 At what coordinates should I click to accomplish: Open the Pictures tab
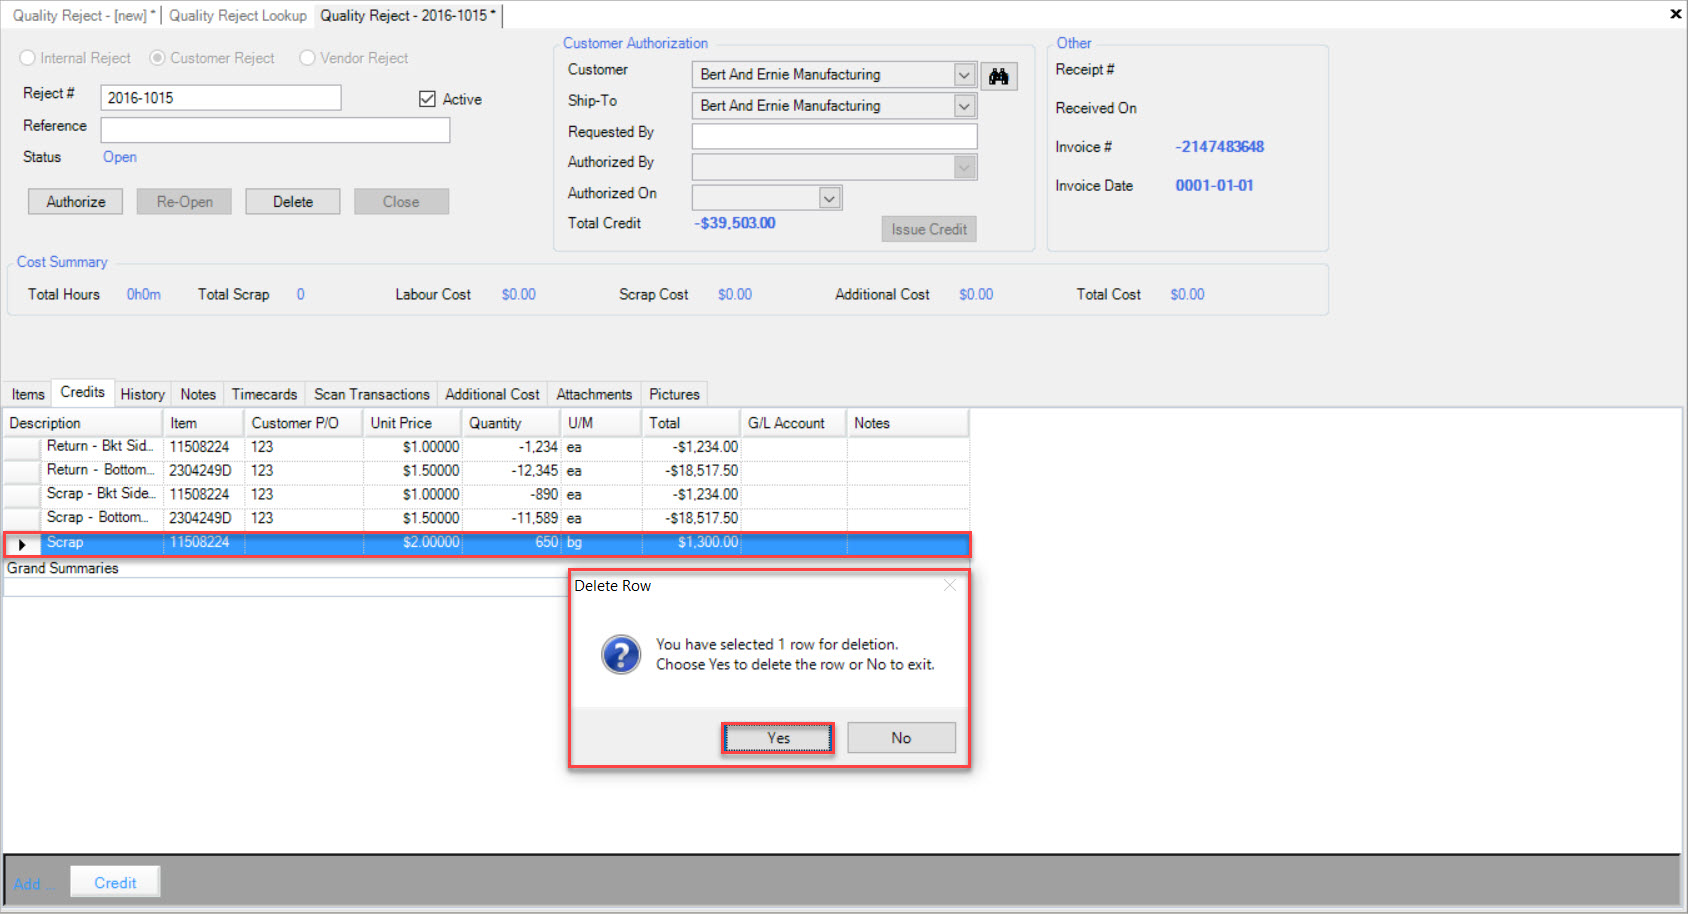pyautogui.click(x=675, y=394)
